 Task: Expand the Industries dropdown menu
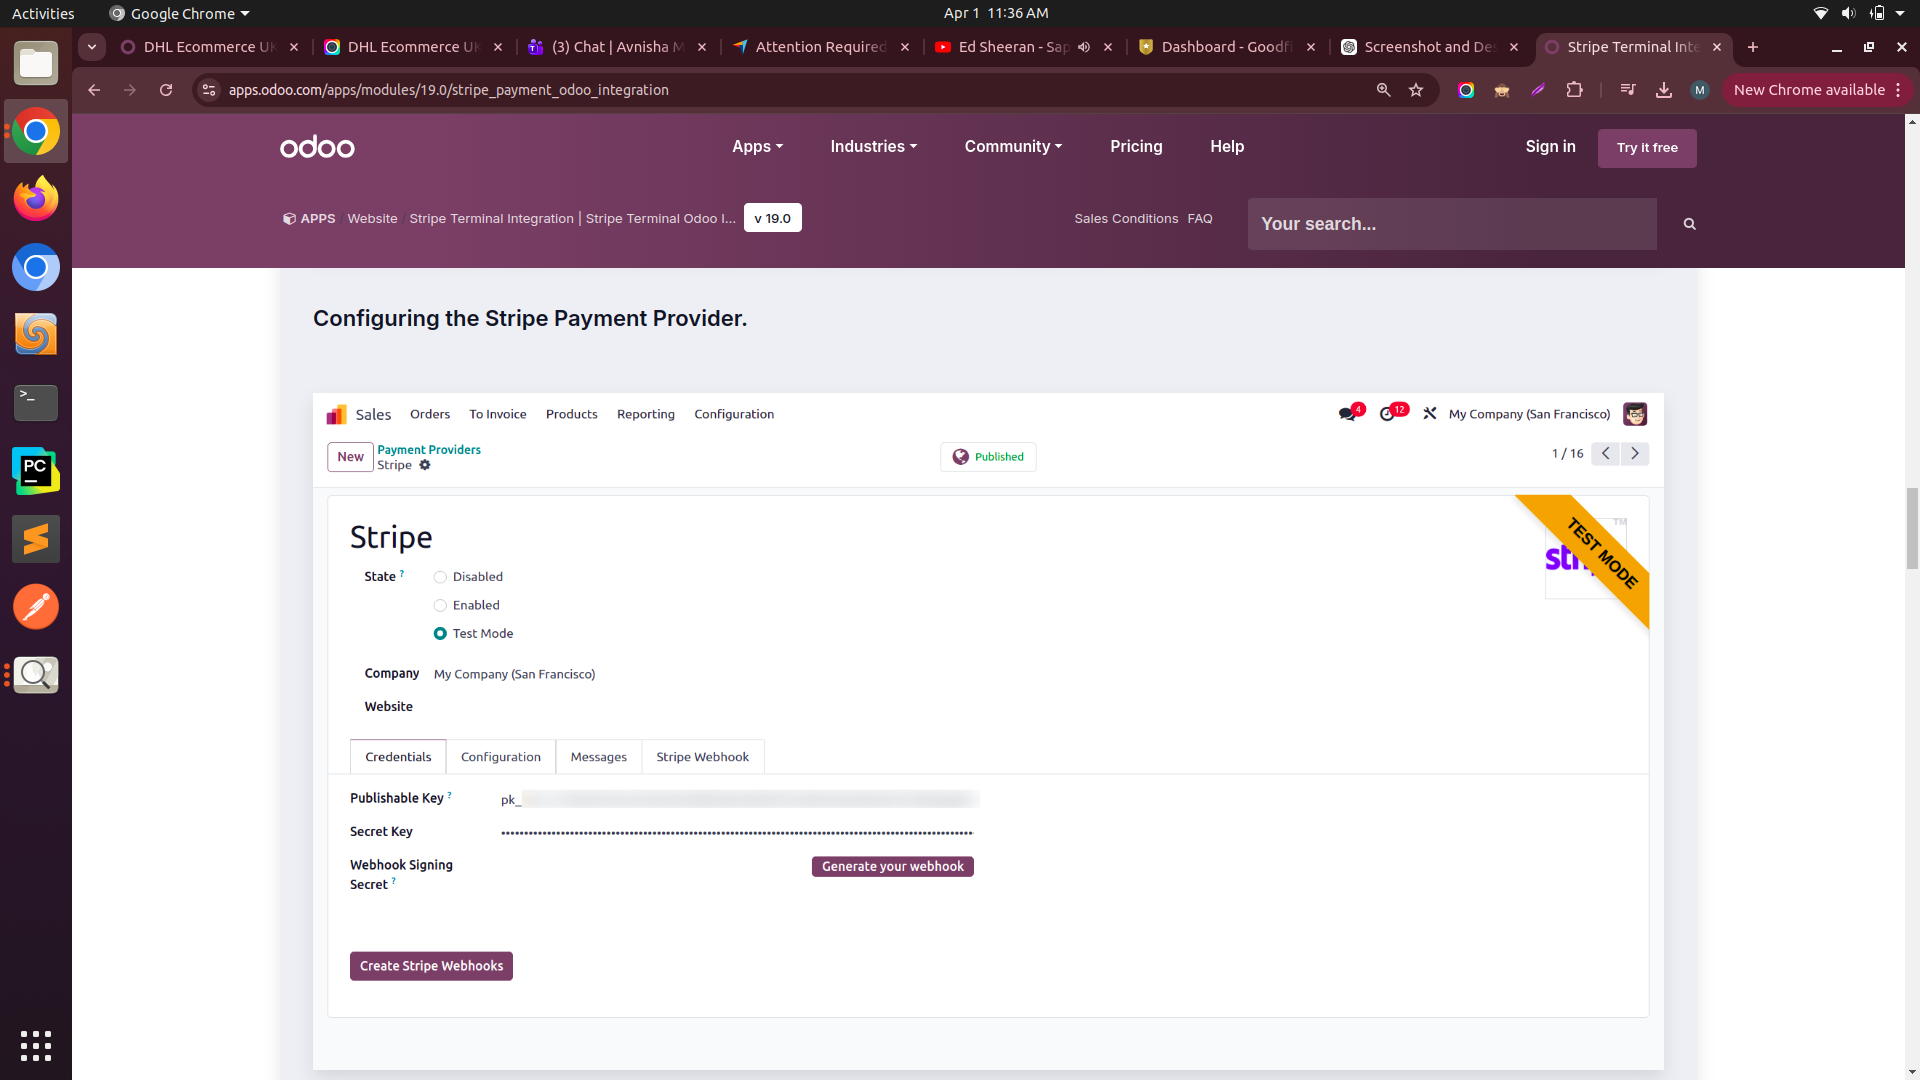coord(873,146)
